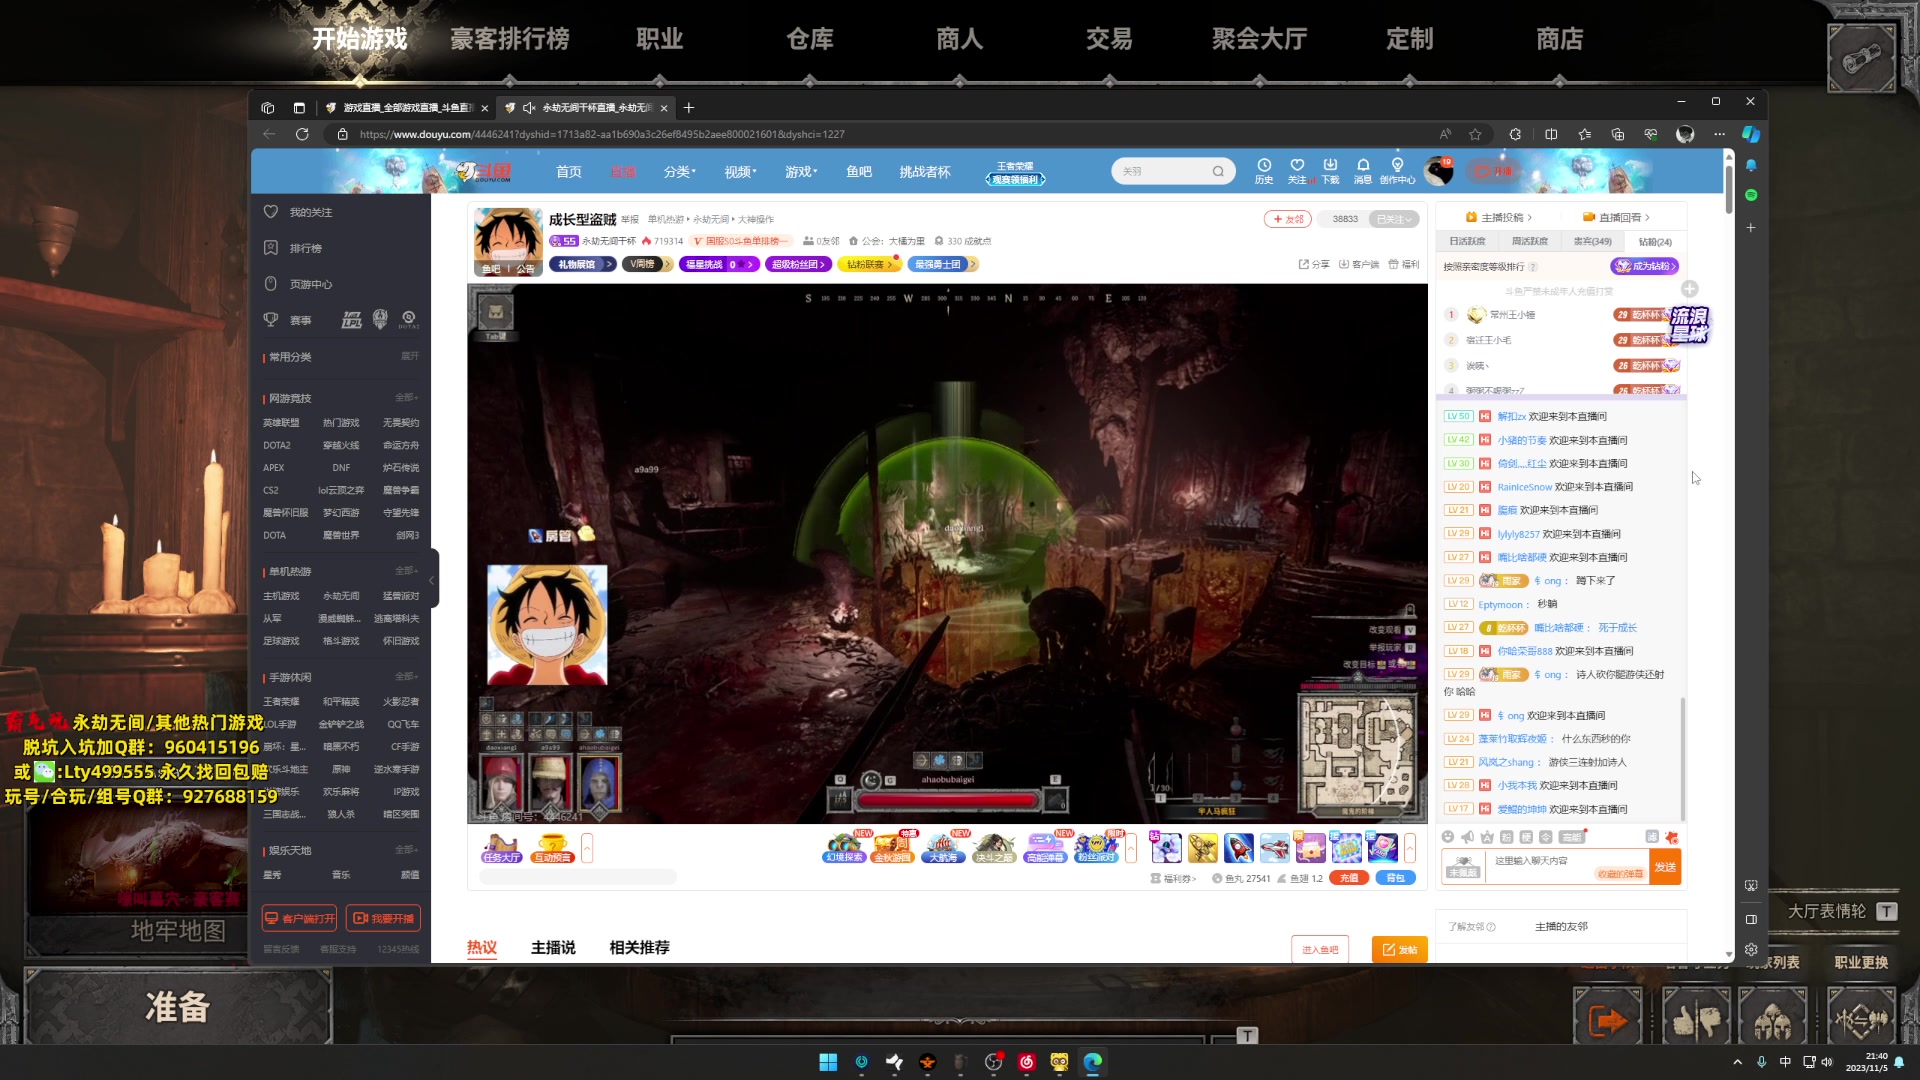Screen dimensions: 1920x1080
Task: Open 赛事 trophy in the left sidebar
Action: (x=288, y=320)
